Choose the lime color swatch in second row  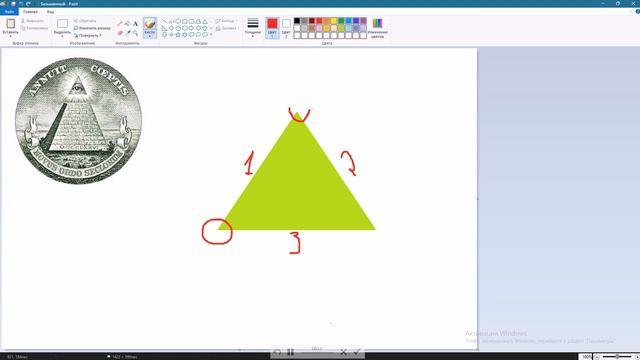[x=341, y=28]
